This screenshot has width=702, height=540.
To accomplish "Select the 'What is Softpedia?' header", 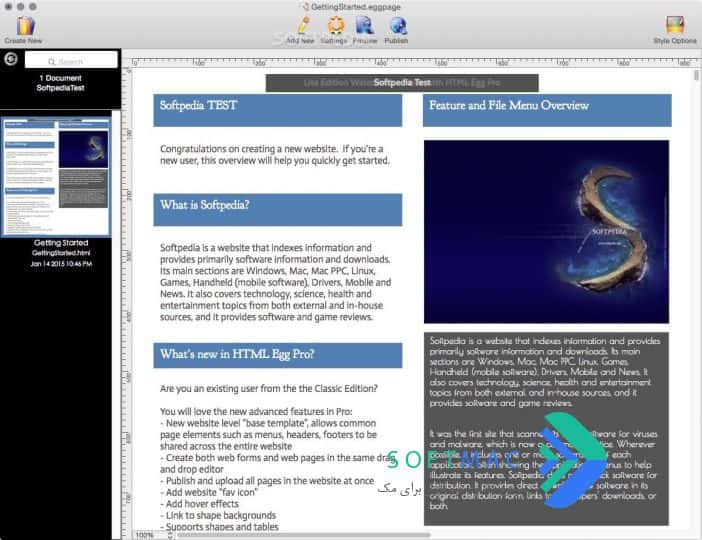I will pos(278,210).
